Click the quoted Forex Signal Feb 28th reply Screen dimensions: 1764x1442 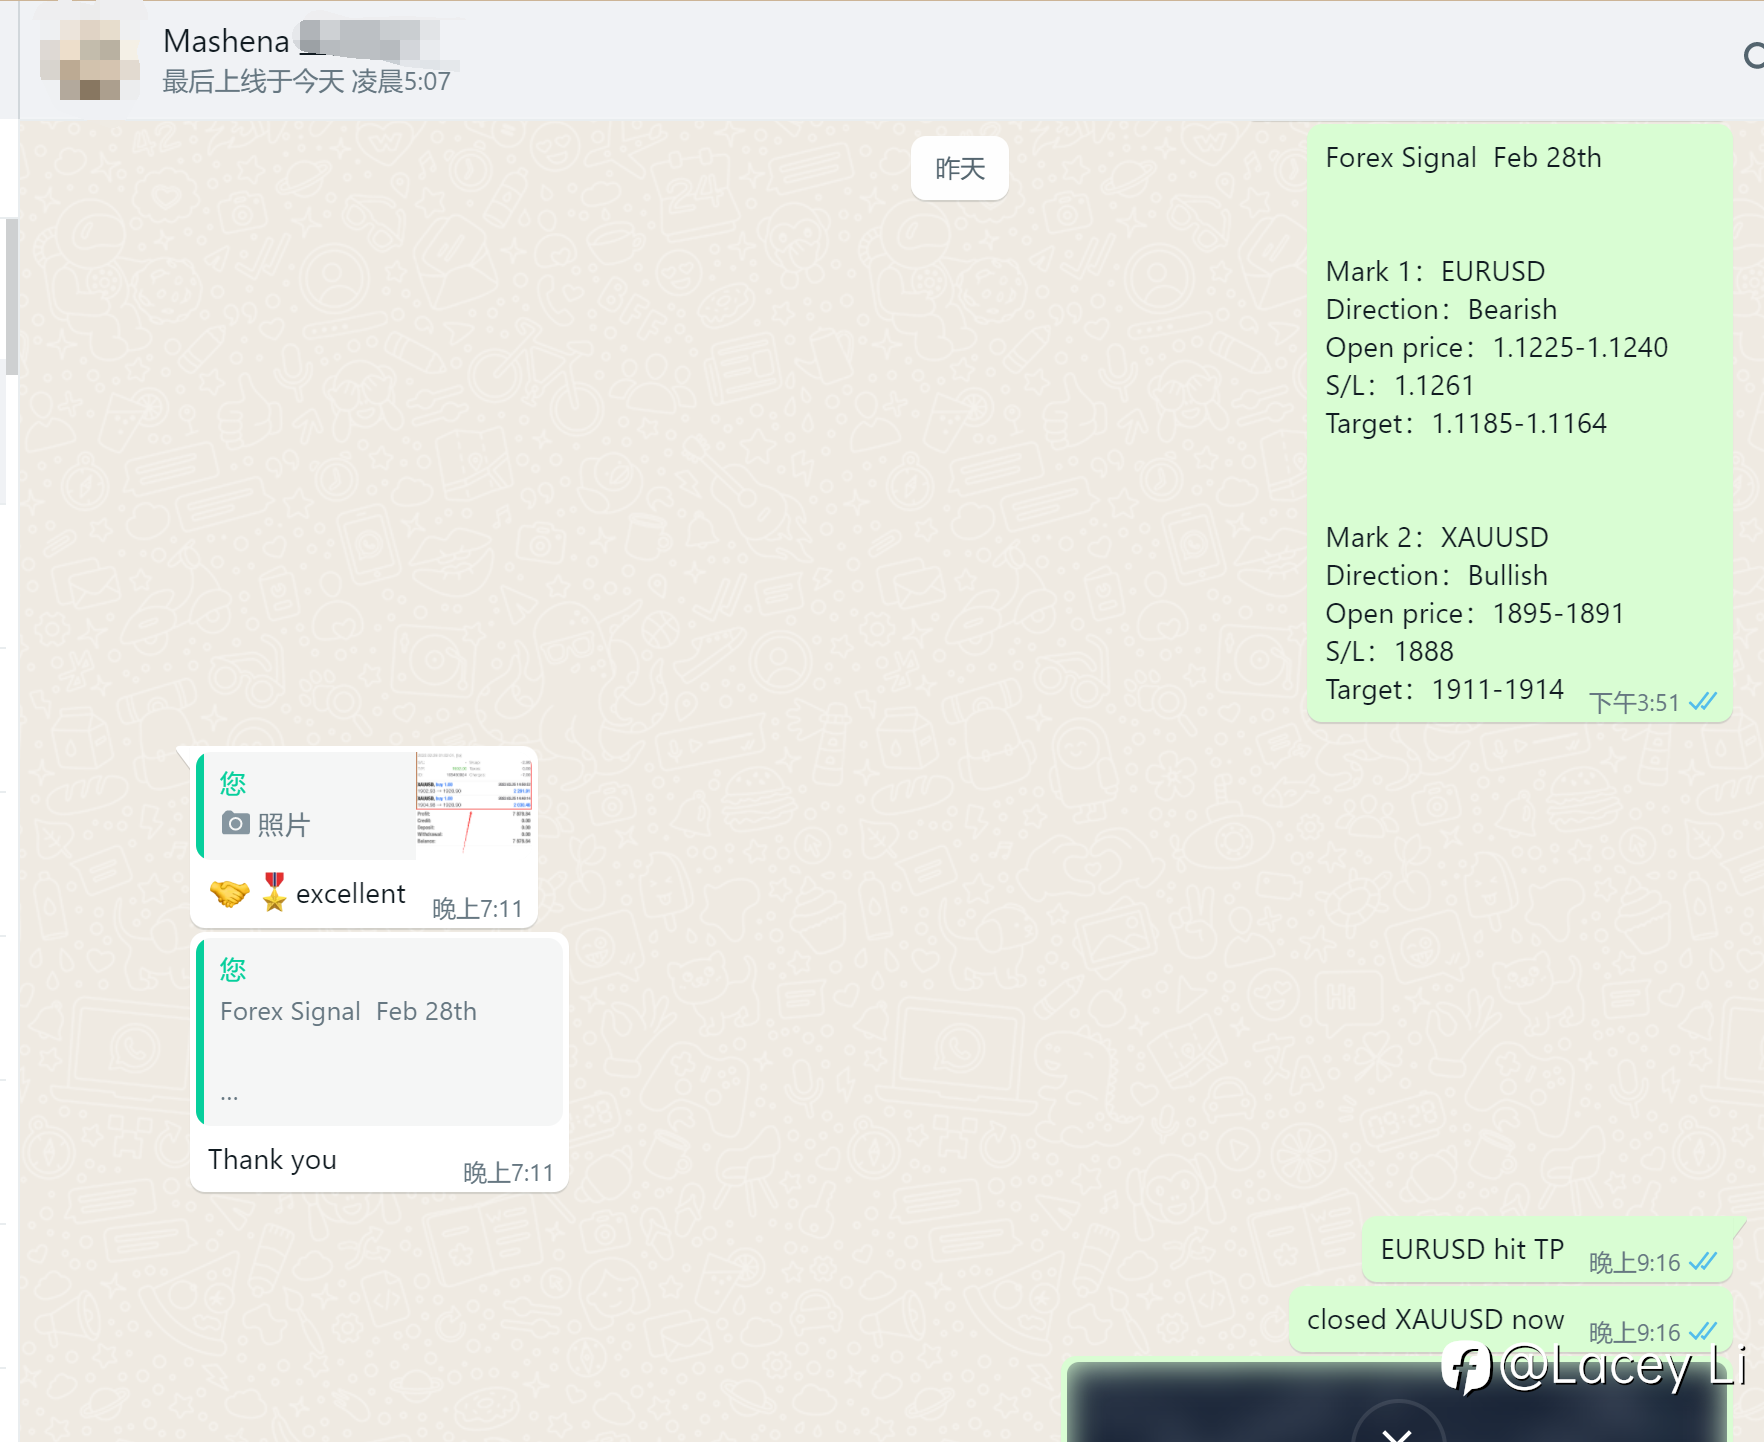point(380,1030)
